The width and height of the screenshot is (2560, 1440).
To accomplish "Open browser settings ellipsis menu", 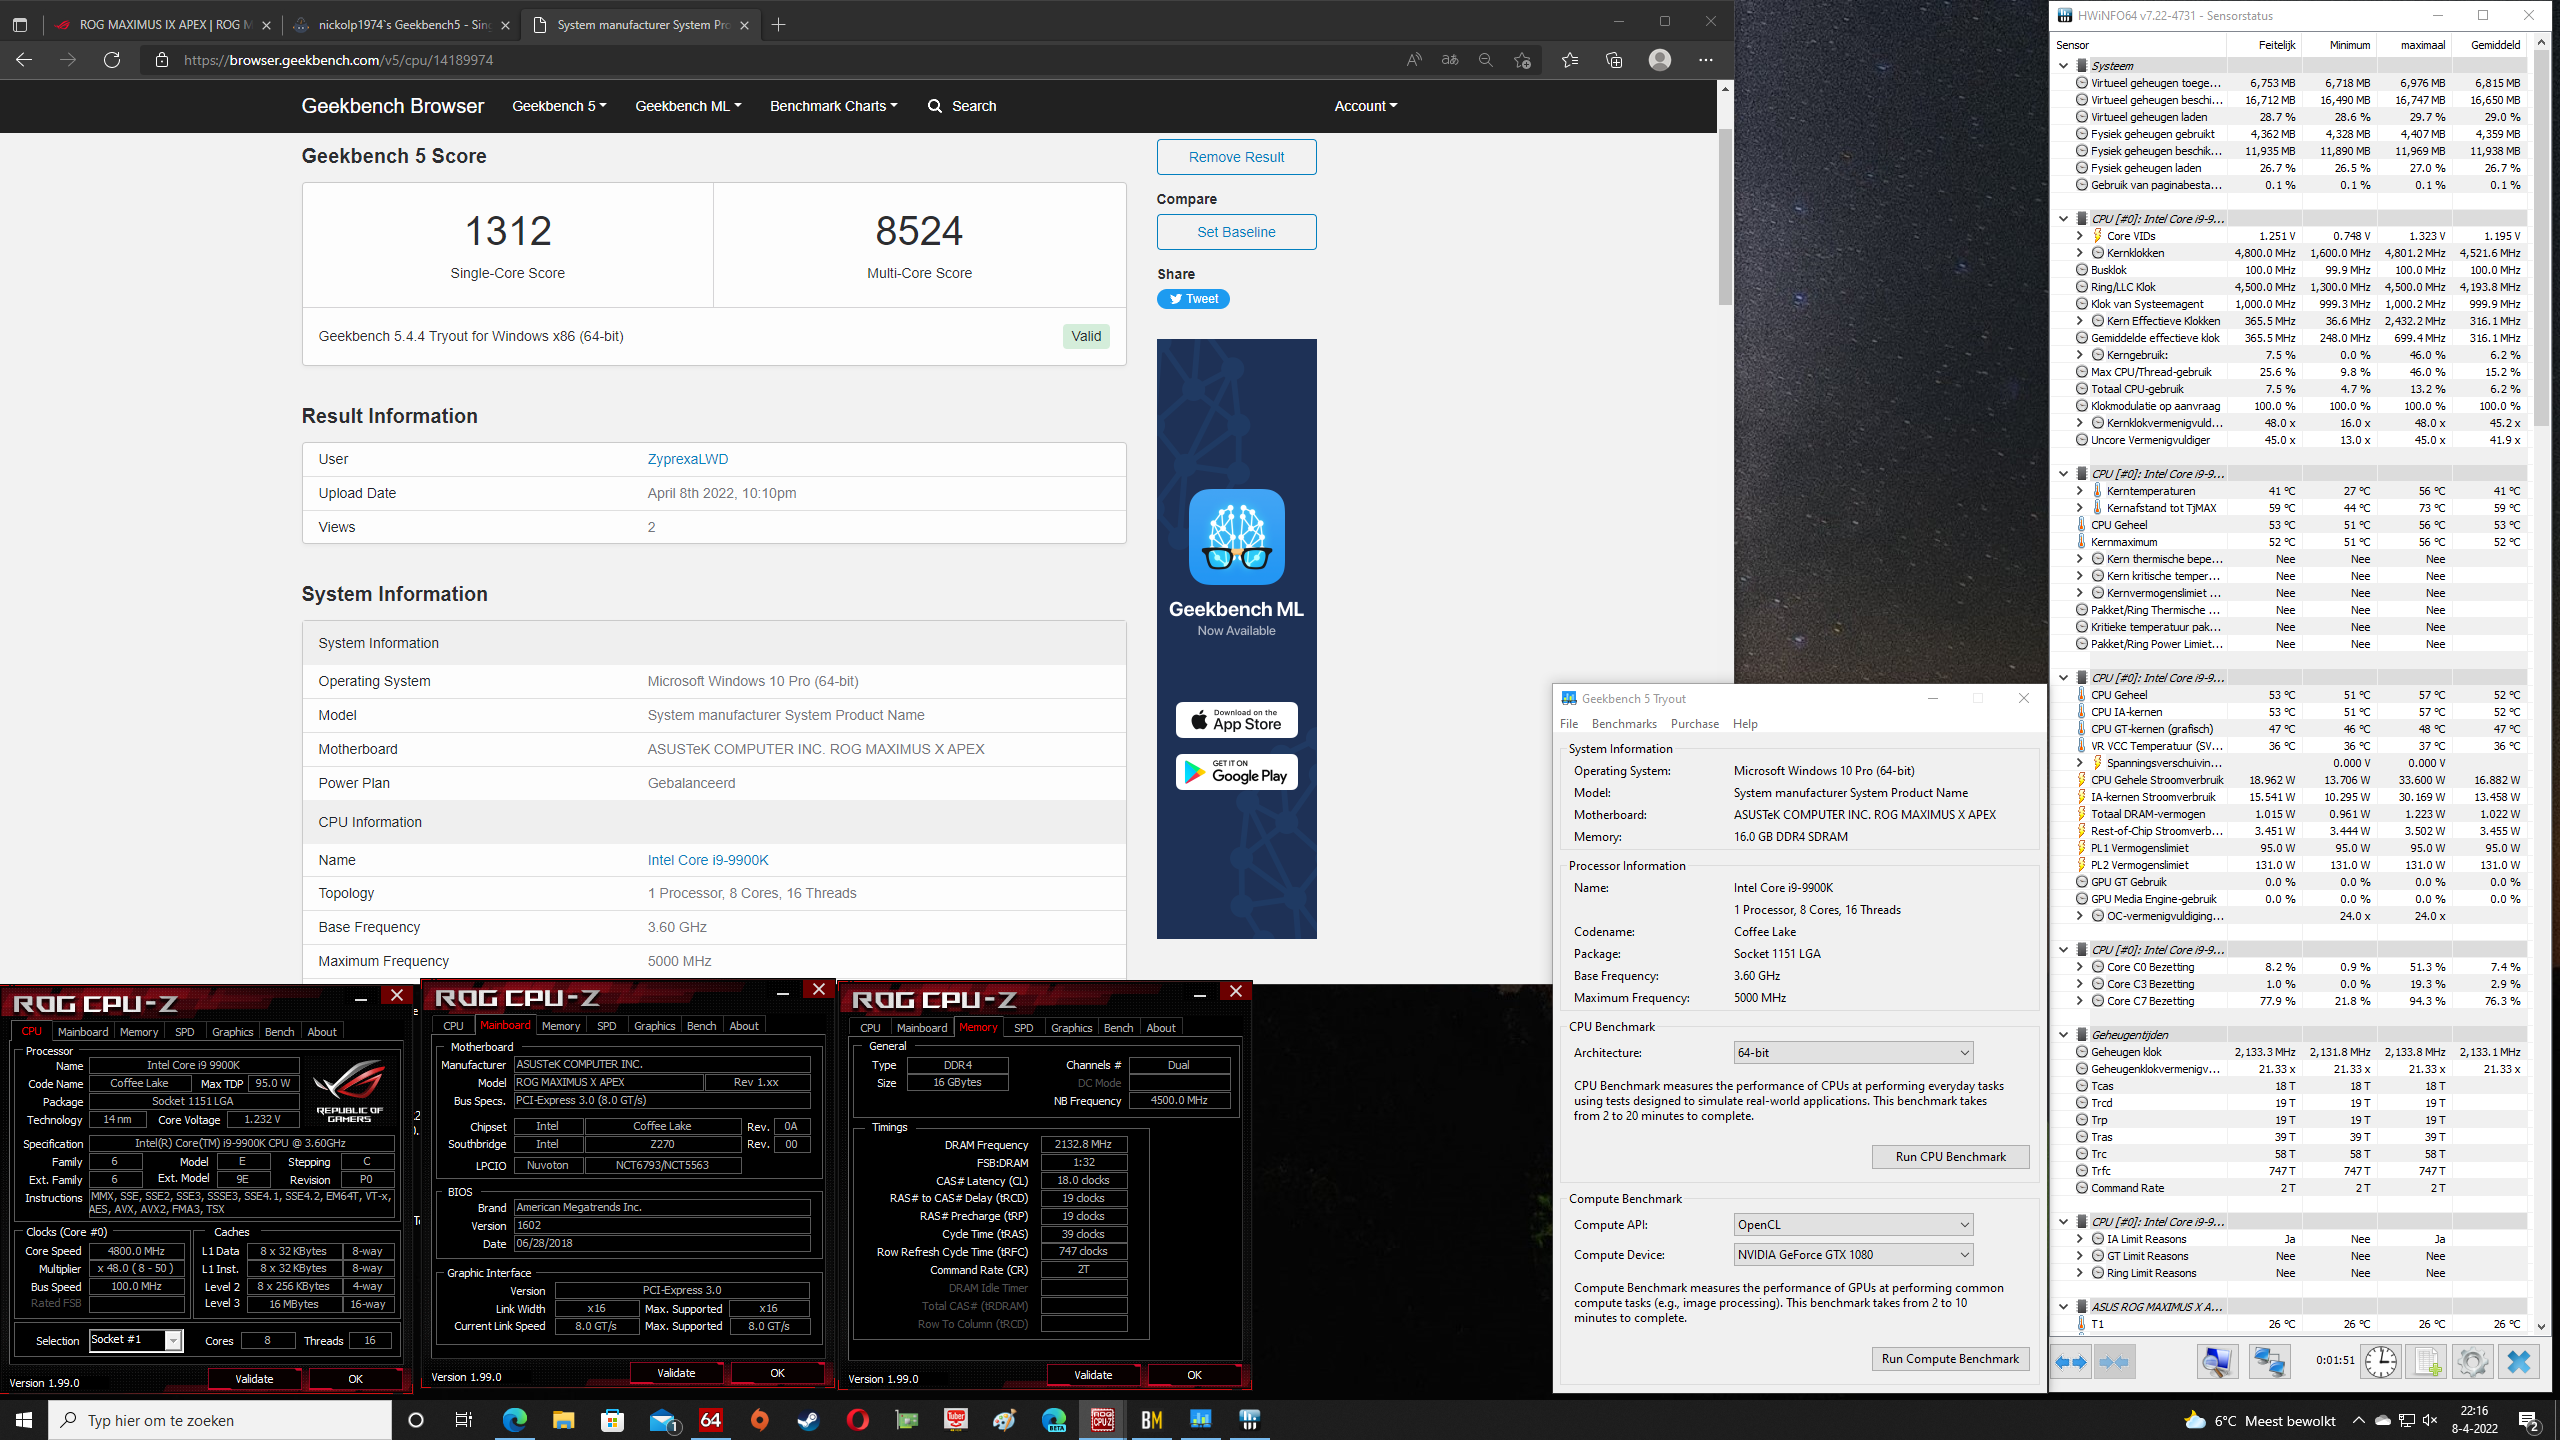I will coord(1706,60).
